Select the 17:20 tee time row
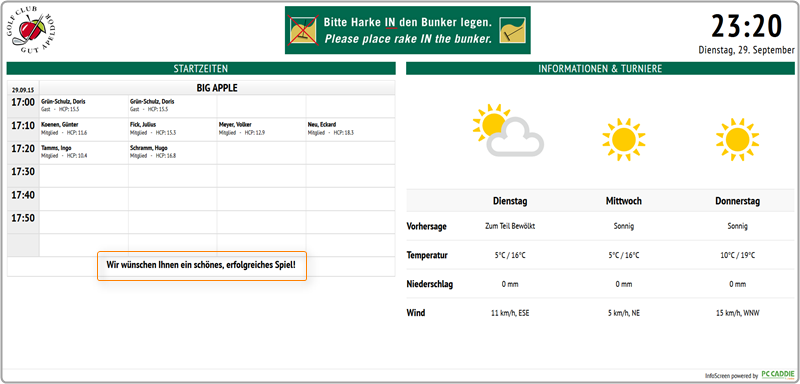This screenshot has height=384, width=800. coord(201,153)
